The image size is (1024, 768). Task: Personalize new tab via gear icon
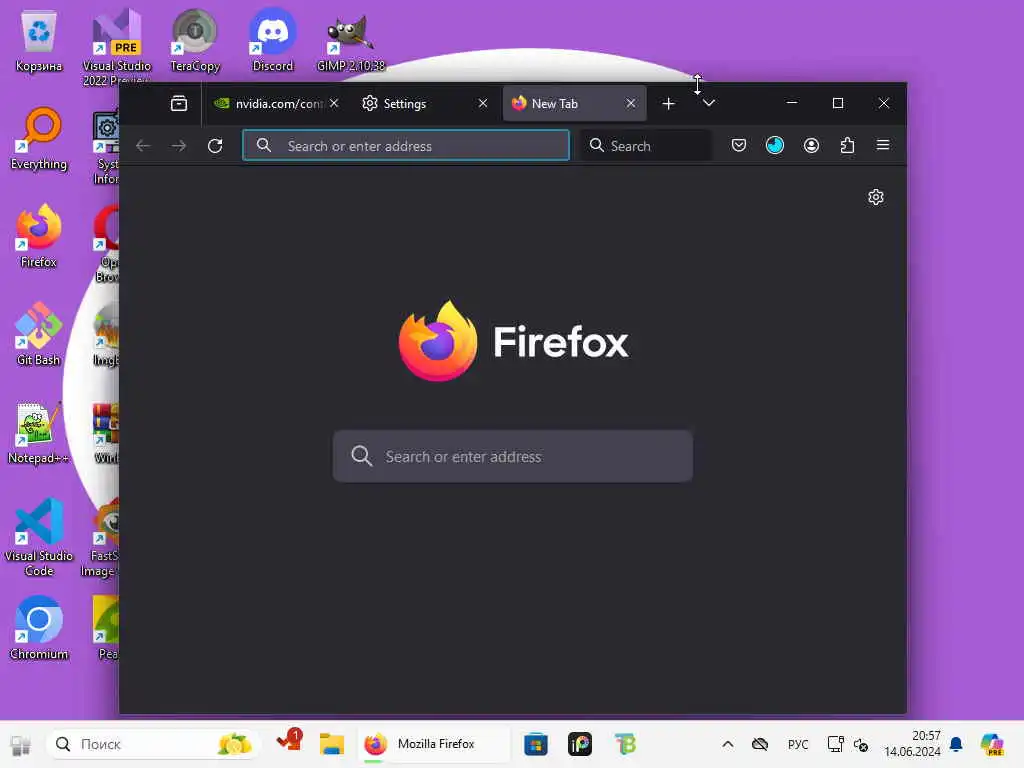pos(876,197)
